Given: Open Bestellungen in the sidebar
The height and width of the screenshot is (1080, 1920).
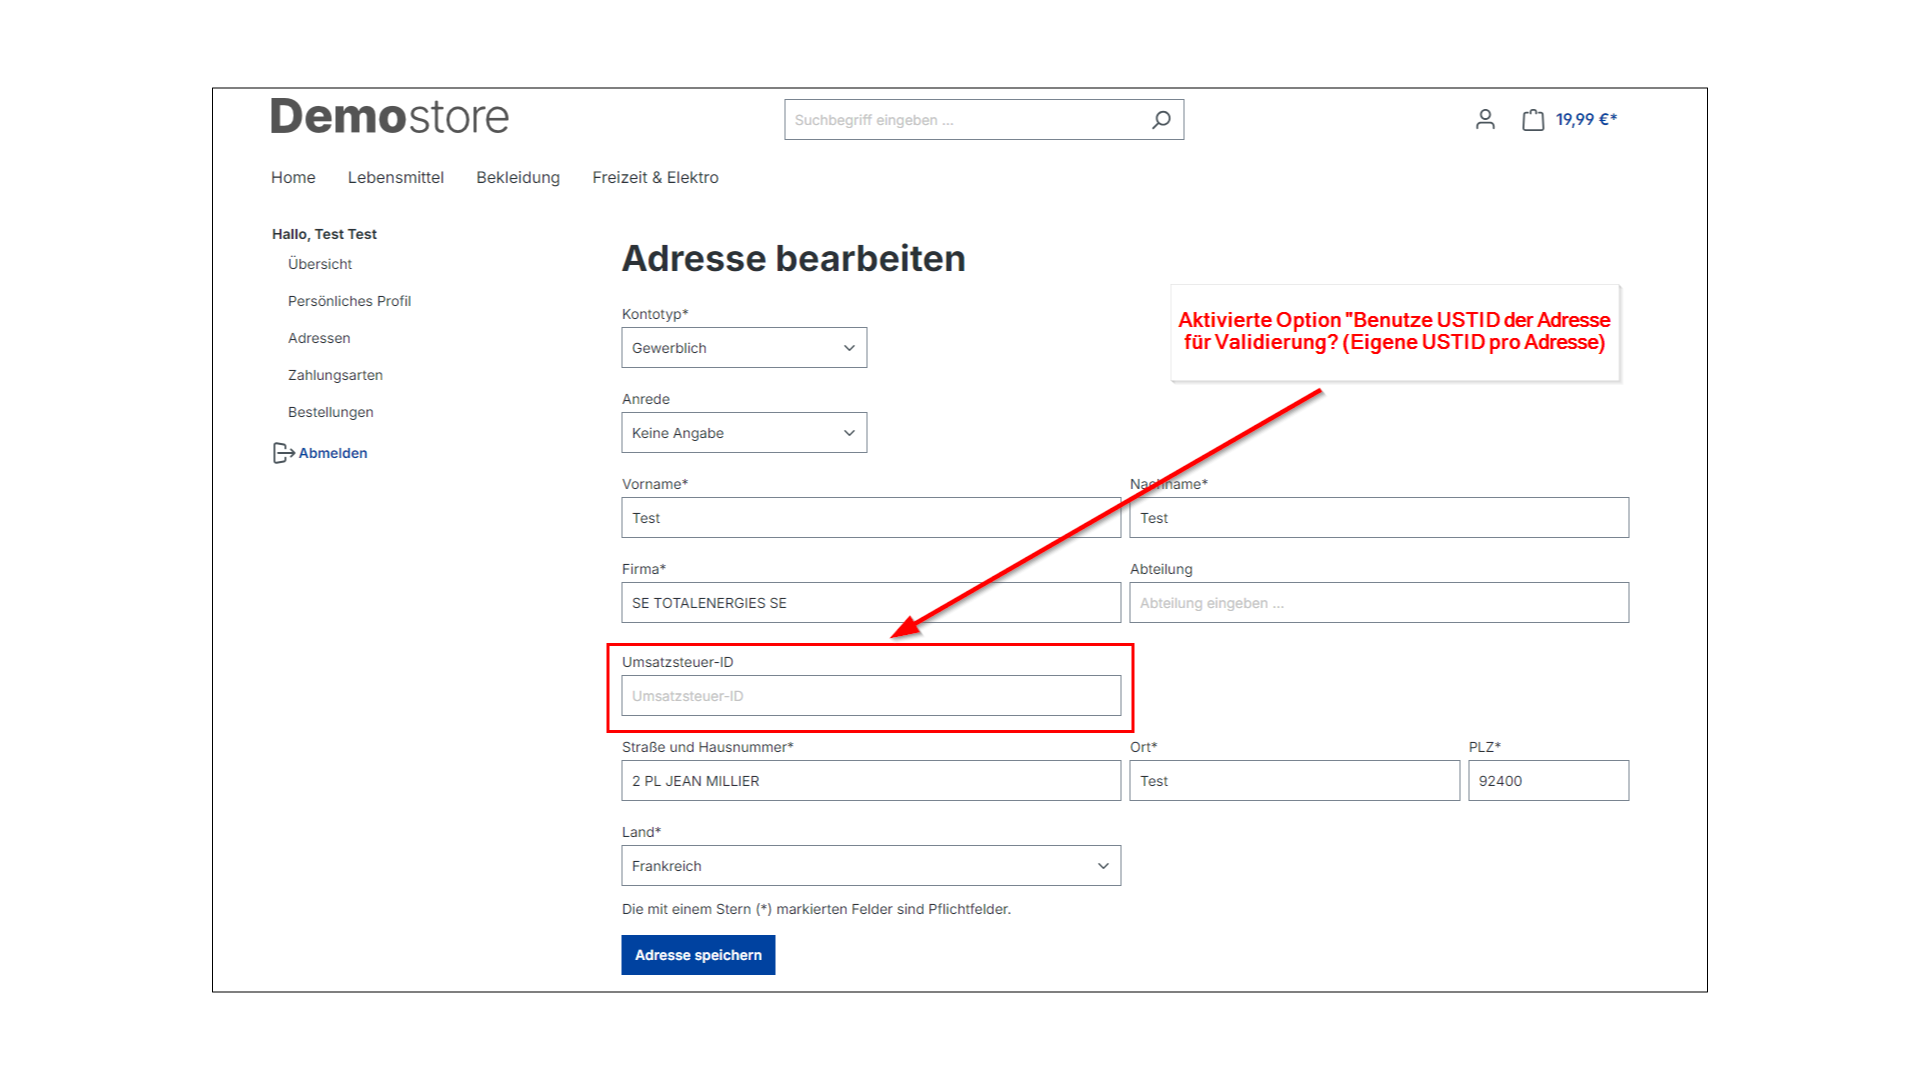Looking at the screenshot, I should 330,412.
